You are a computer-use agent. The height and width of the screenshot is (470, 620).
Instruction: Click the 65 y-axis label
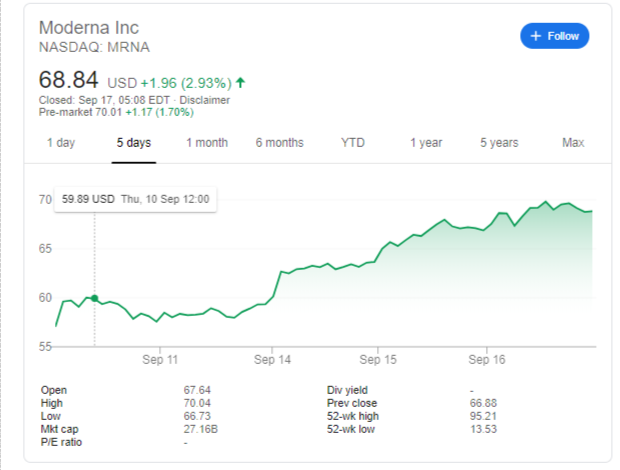[45, 249]
